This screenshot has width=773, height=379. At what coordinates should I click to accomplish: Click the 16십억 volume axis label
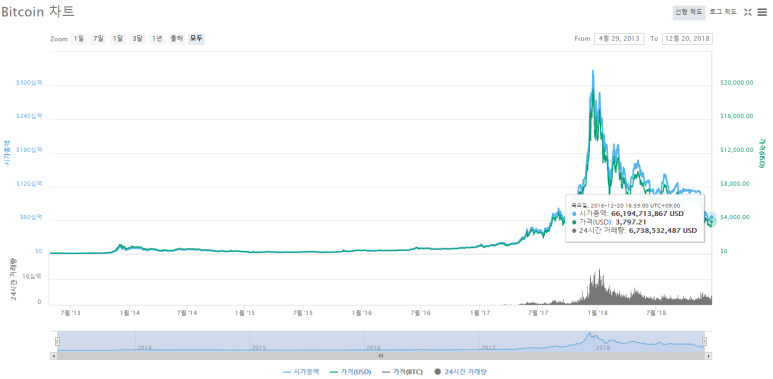click(33, 277)
